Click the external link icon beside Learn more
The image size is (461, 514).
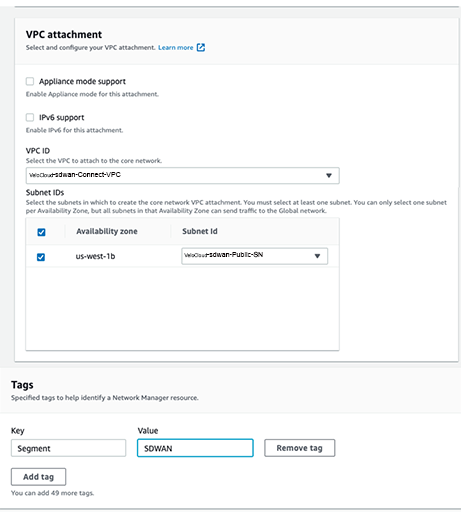point(201,48)
